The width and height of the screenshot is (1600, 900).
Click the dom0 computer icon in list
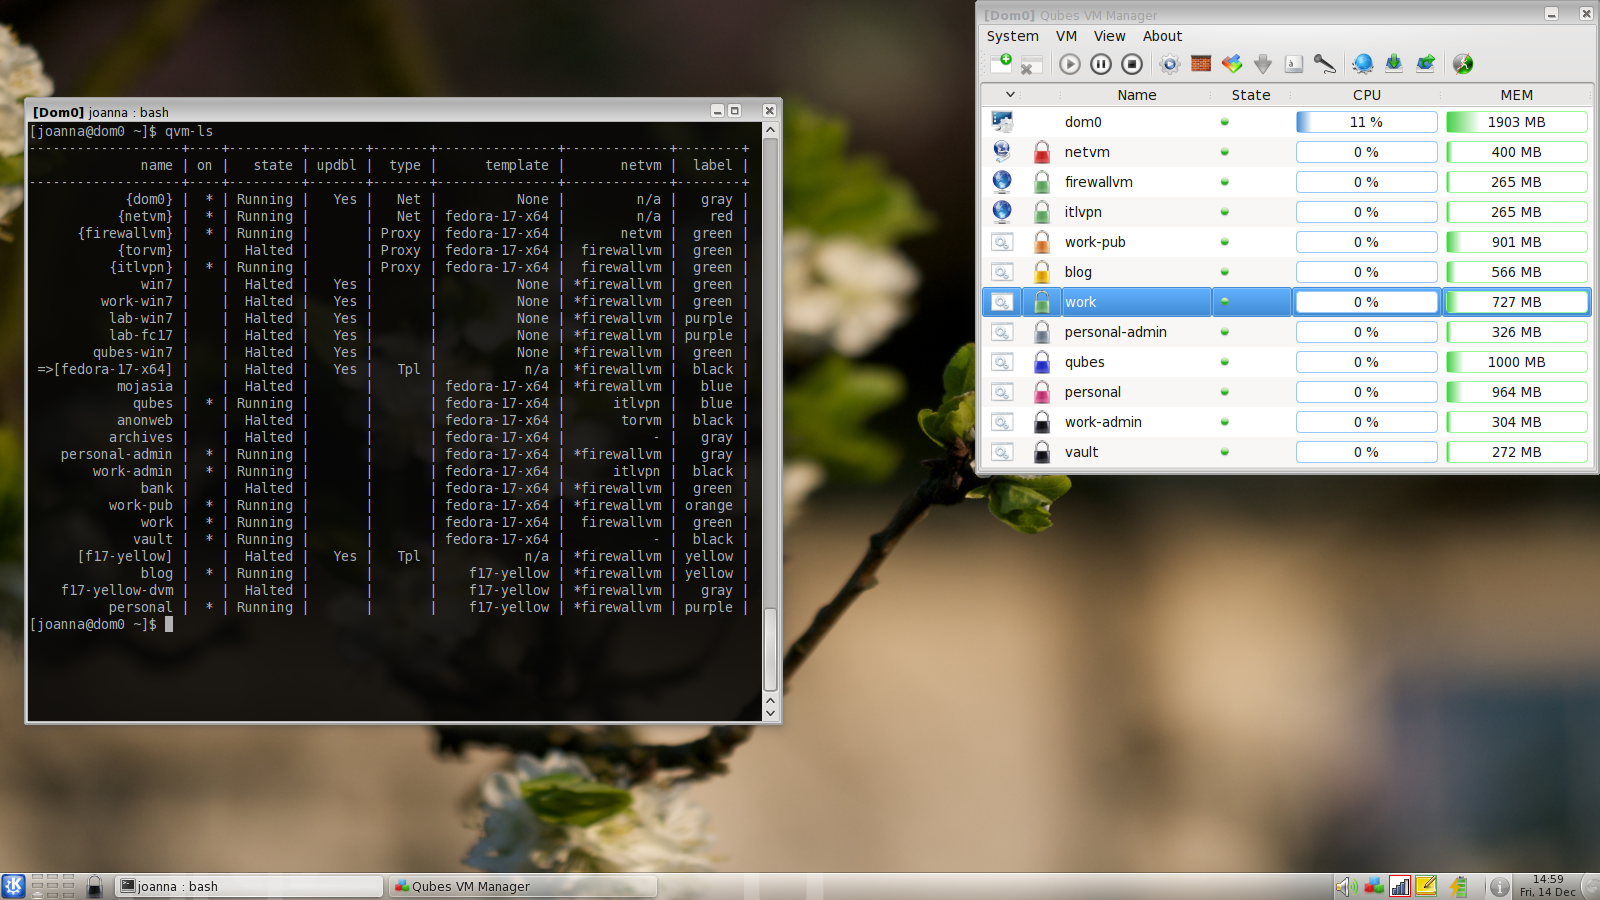click(1002, 122)
